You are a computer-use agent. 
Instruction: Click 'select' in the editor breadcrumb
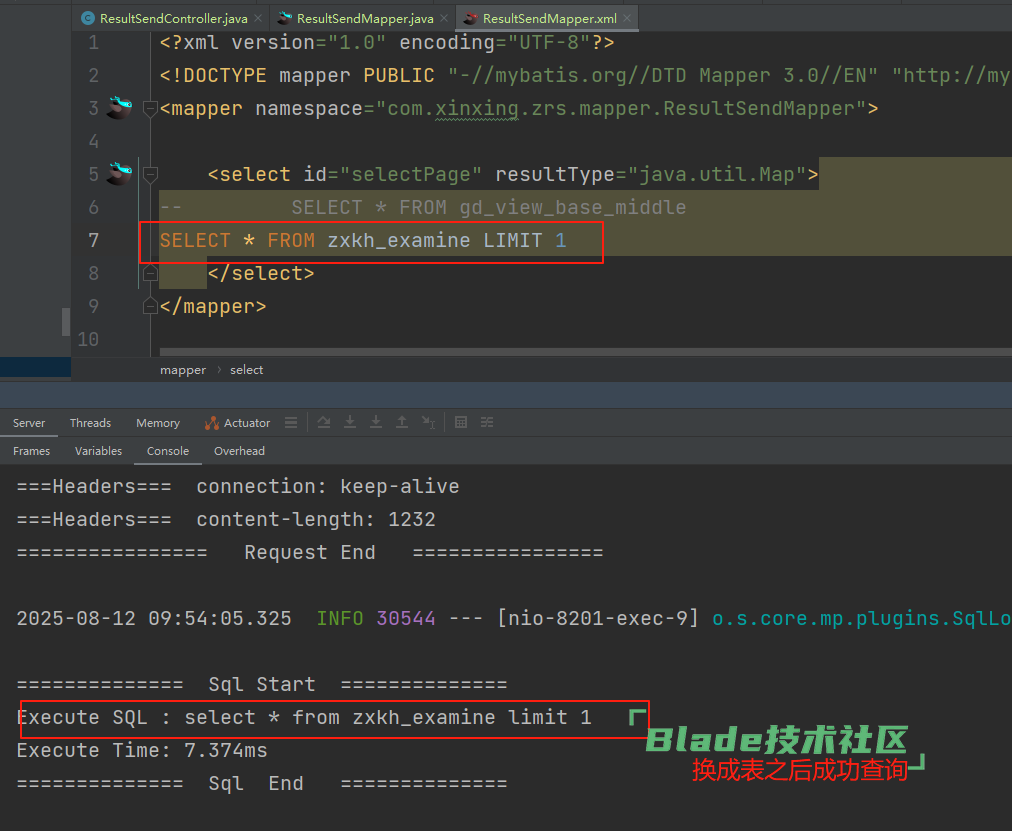pos(247,370)
